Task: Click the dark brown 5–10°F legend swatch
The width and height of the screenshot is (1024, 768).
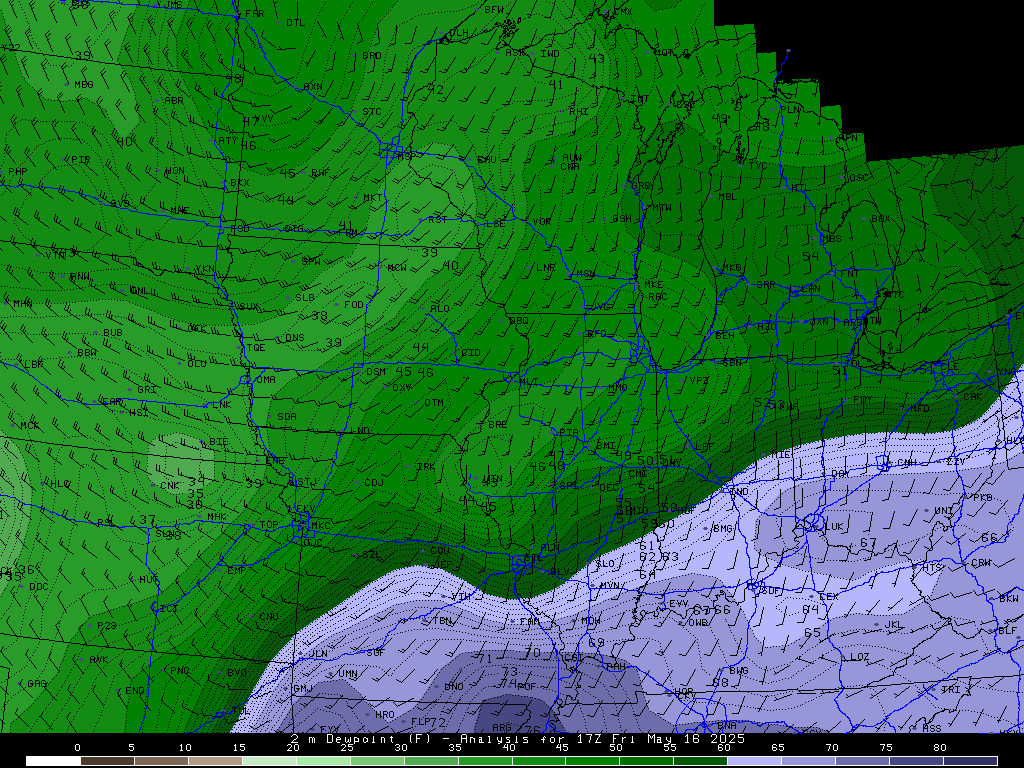Action: click(107, 761)
